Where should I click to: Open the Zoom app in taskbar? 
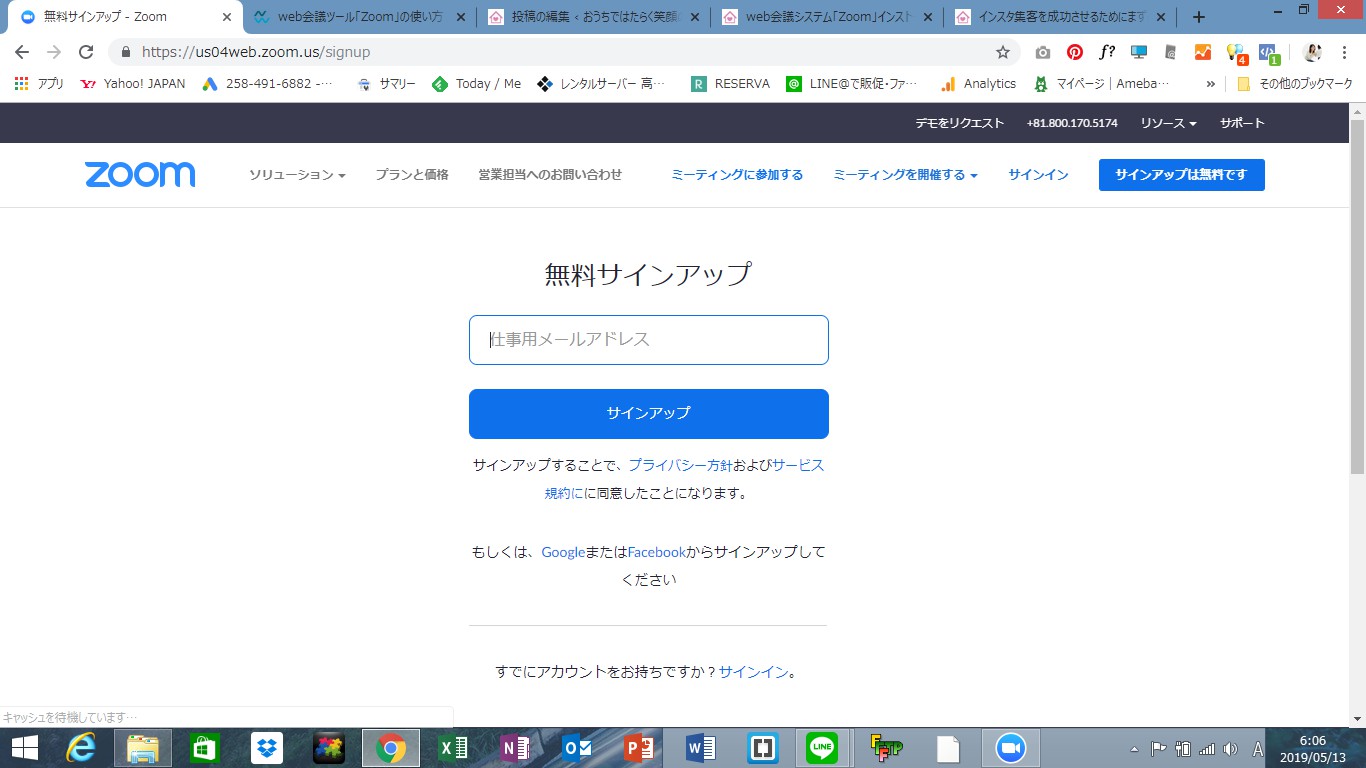click(x=1010, y=748)
